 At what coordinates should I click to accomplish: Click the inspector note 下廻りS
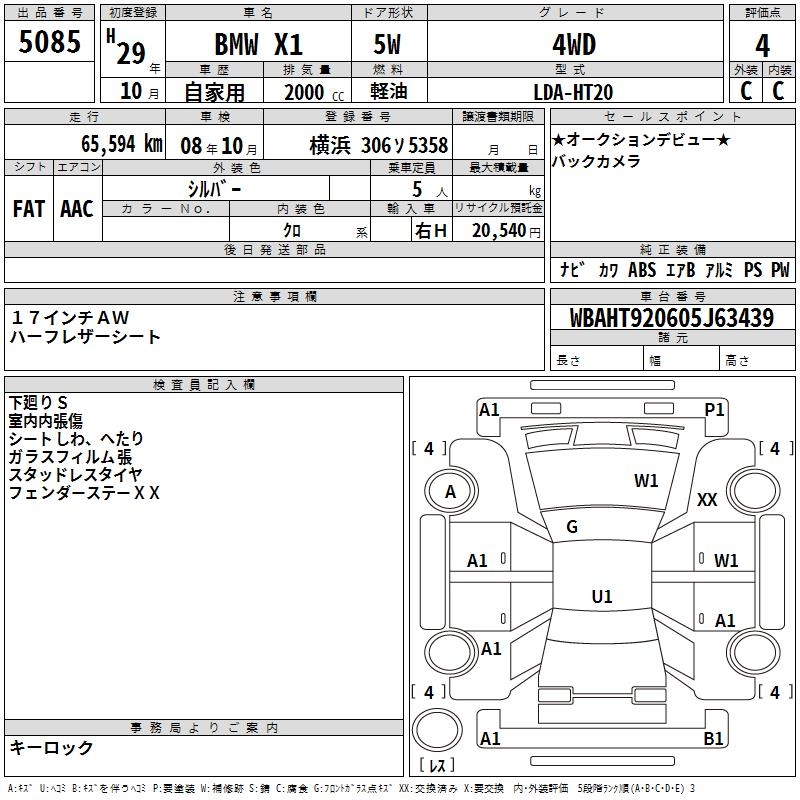point(38,403)
